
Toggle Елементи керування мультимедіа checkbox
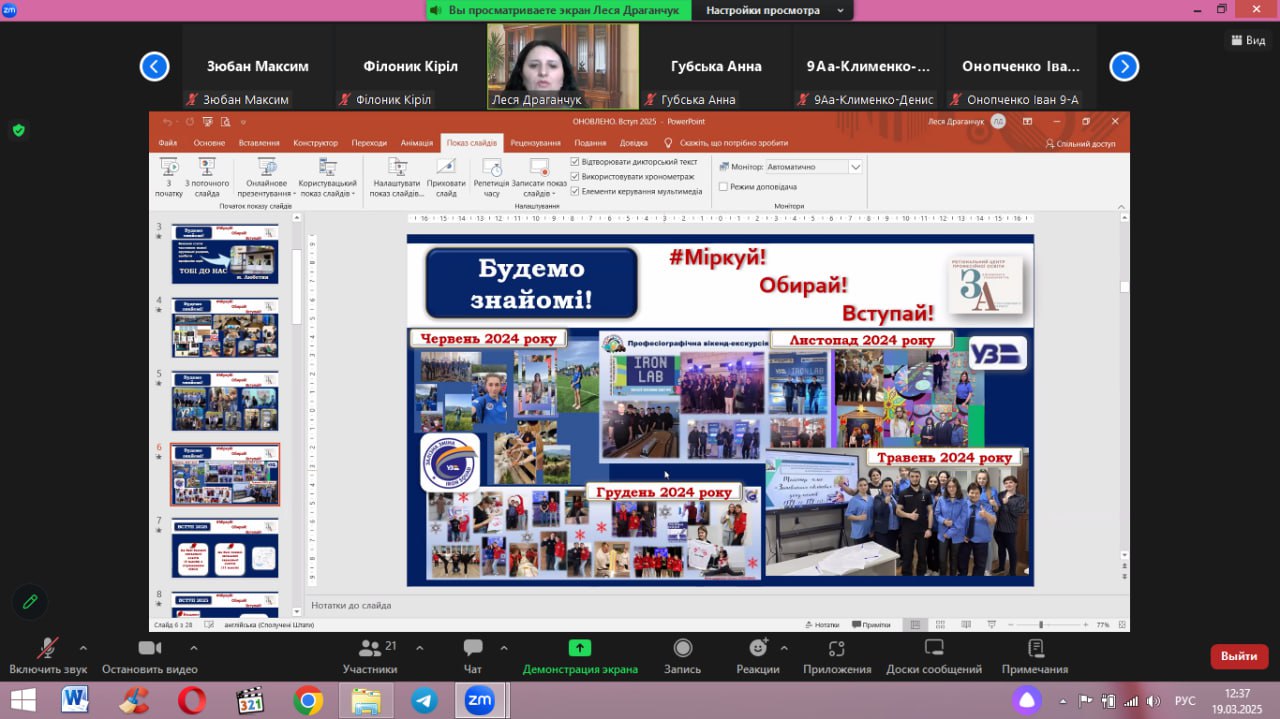[575, 191]
